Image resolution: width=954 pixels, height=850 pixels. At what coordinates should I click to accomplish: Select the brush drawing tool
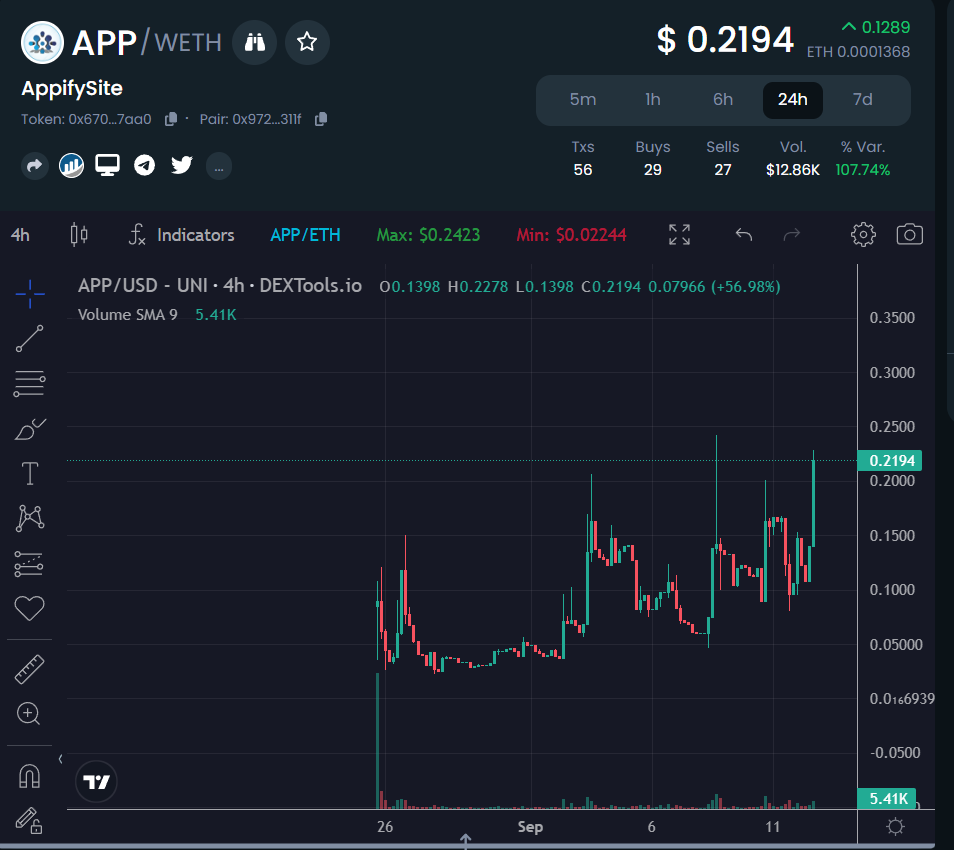(x=30, y=430)
